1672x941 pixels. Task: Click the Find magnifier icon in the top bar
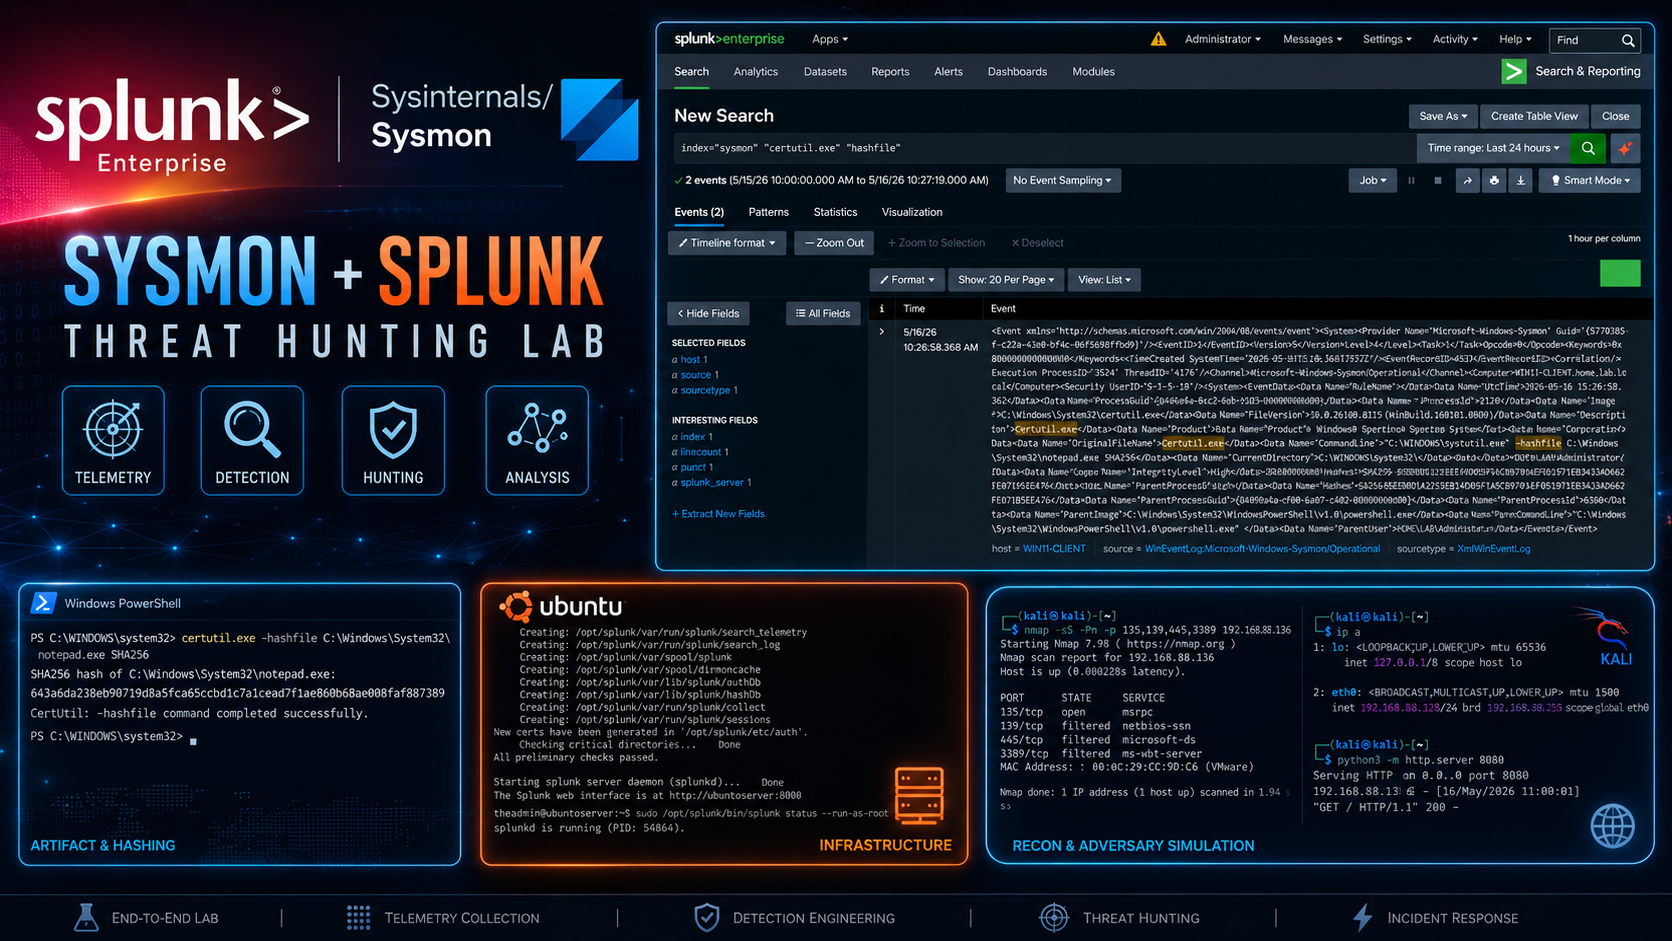(1628, 40)
